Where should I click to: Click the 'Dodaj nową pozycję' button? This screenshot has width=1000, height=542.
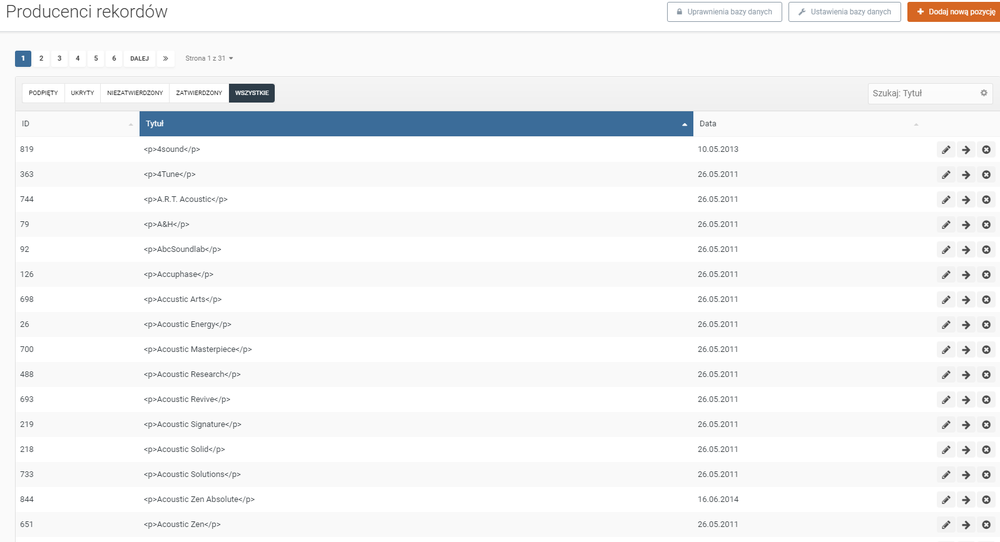tap(952, 12)
